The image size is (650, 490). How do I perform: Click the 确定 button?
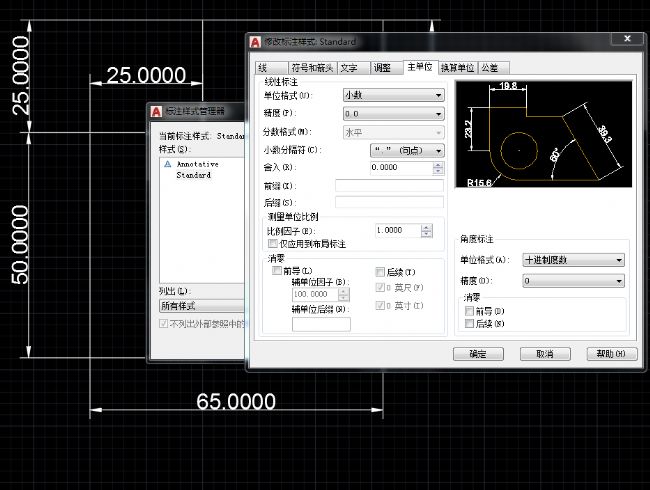pyautogui.click(x=478, y=354)
